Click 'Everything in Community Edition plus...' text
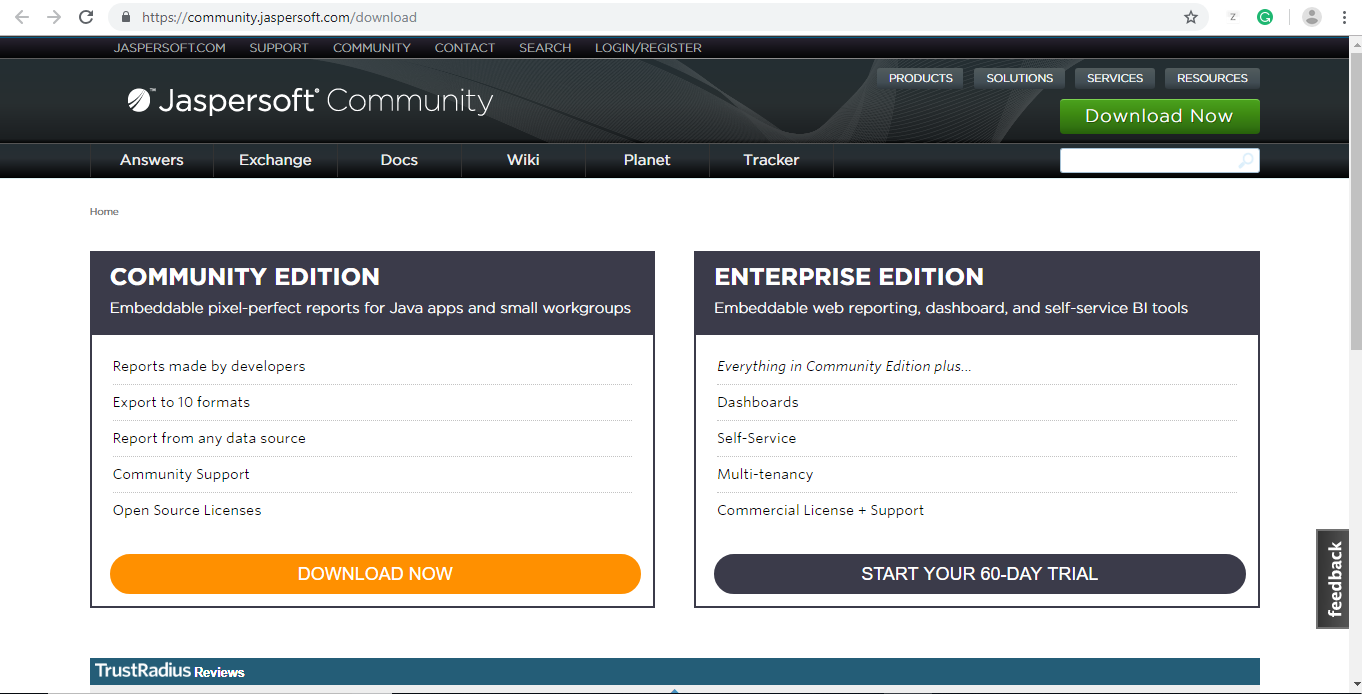 pos(844,366)
